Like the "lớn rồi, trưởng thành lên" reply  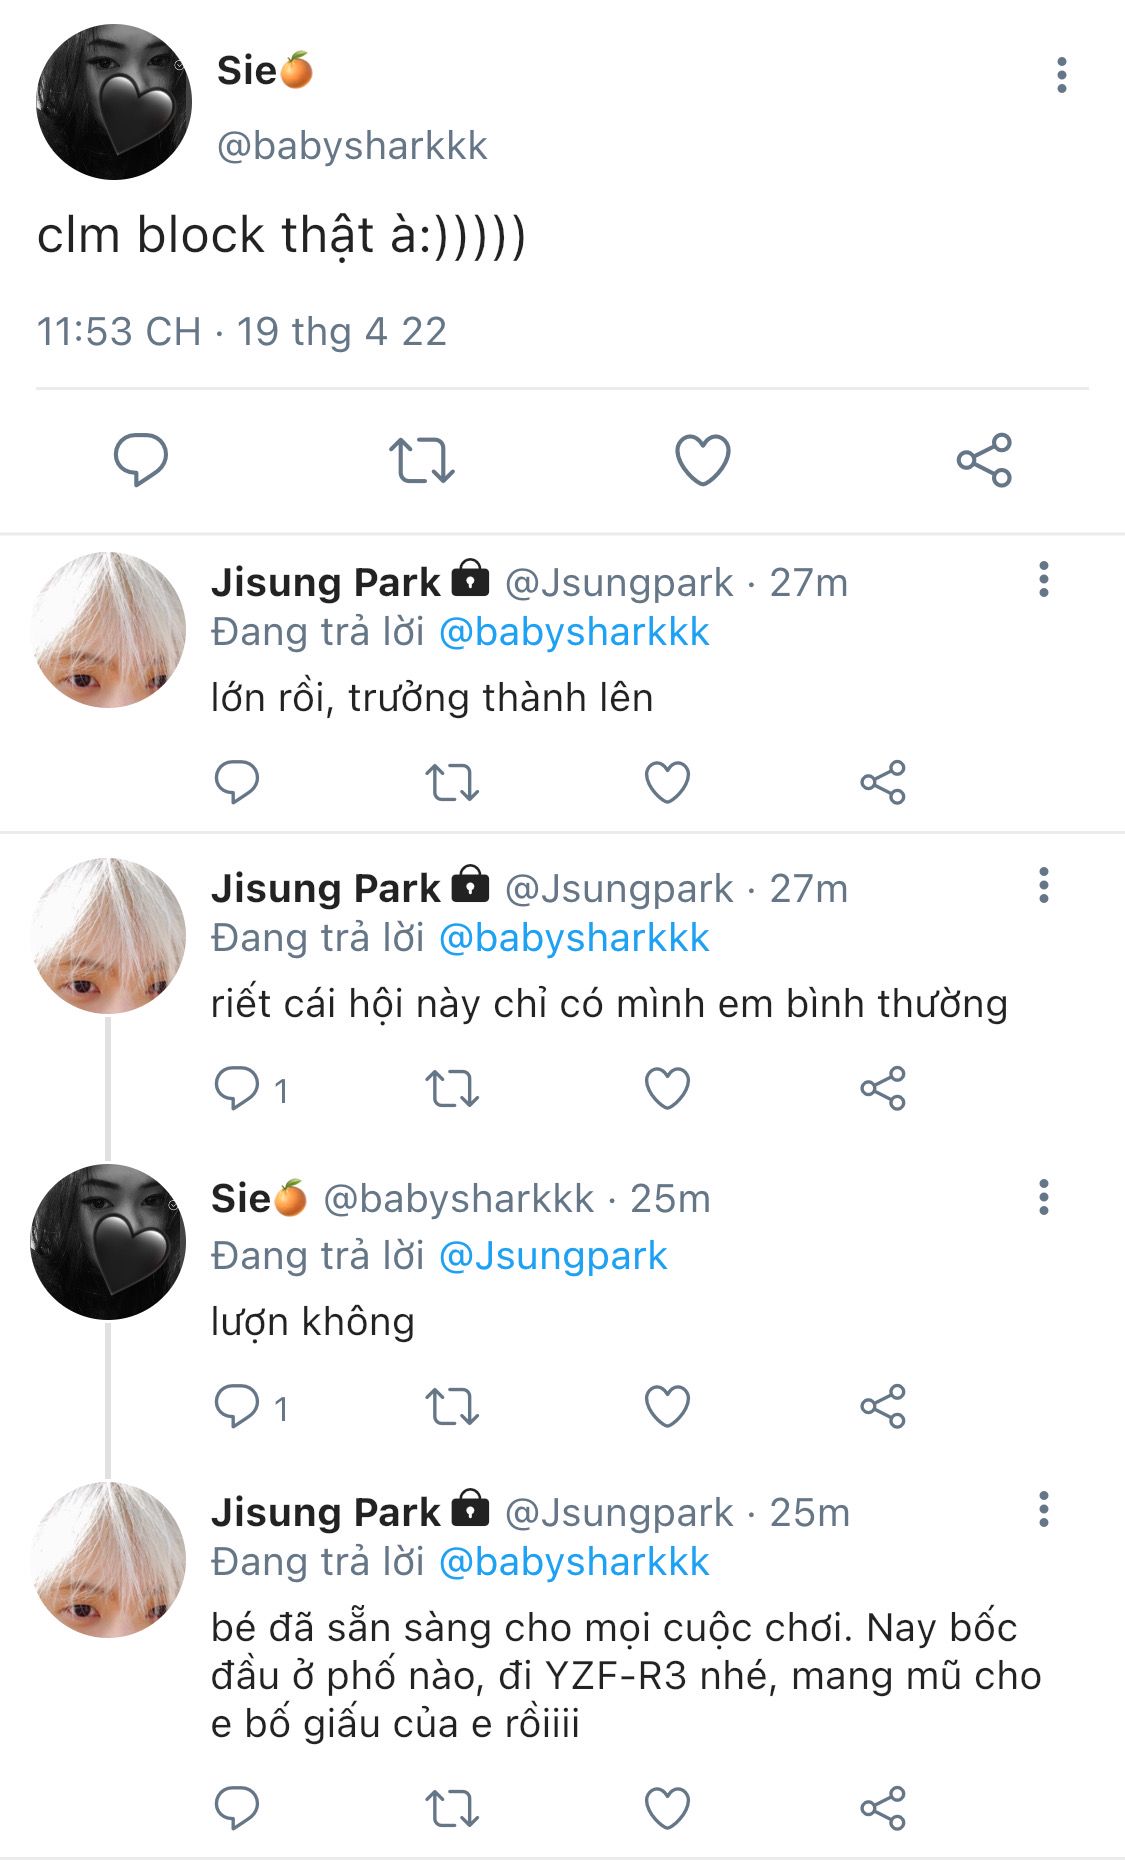[x=667, y=782]
